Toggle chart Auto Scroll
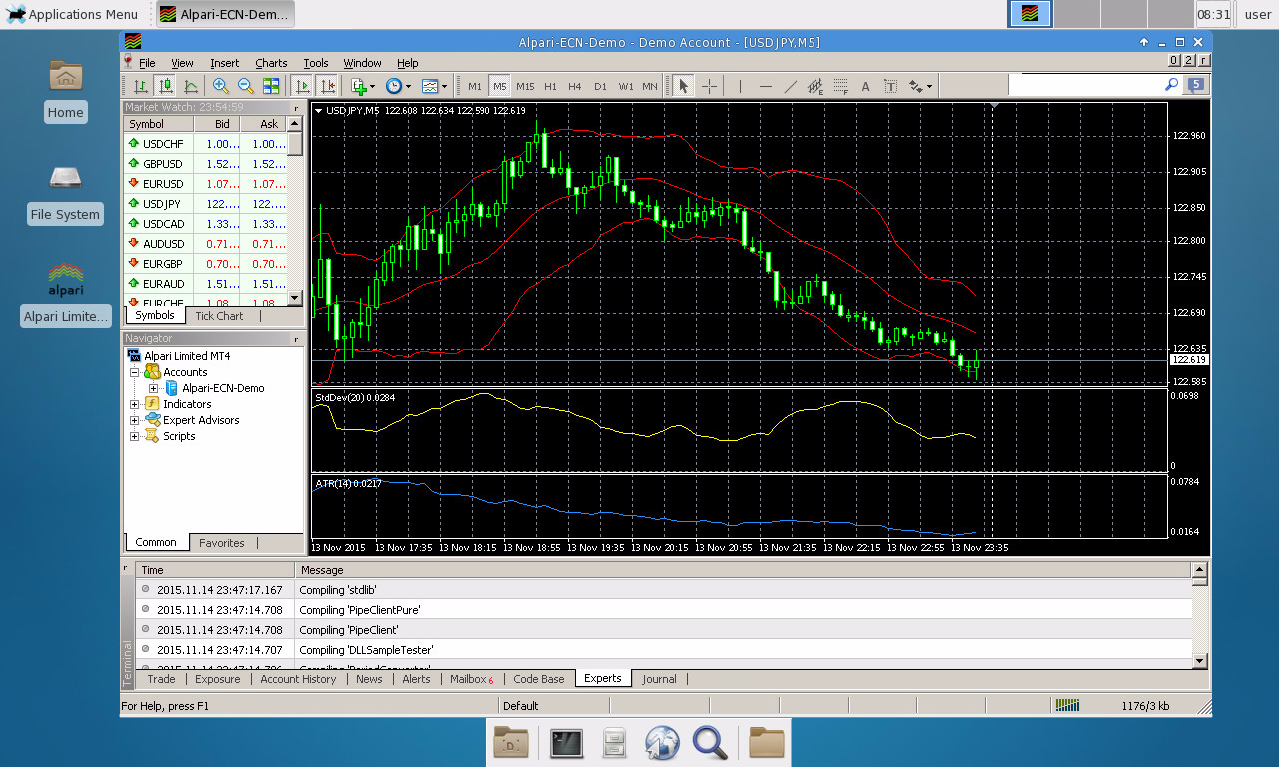 [302, 86]
